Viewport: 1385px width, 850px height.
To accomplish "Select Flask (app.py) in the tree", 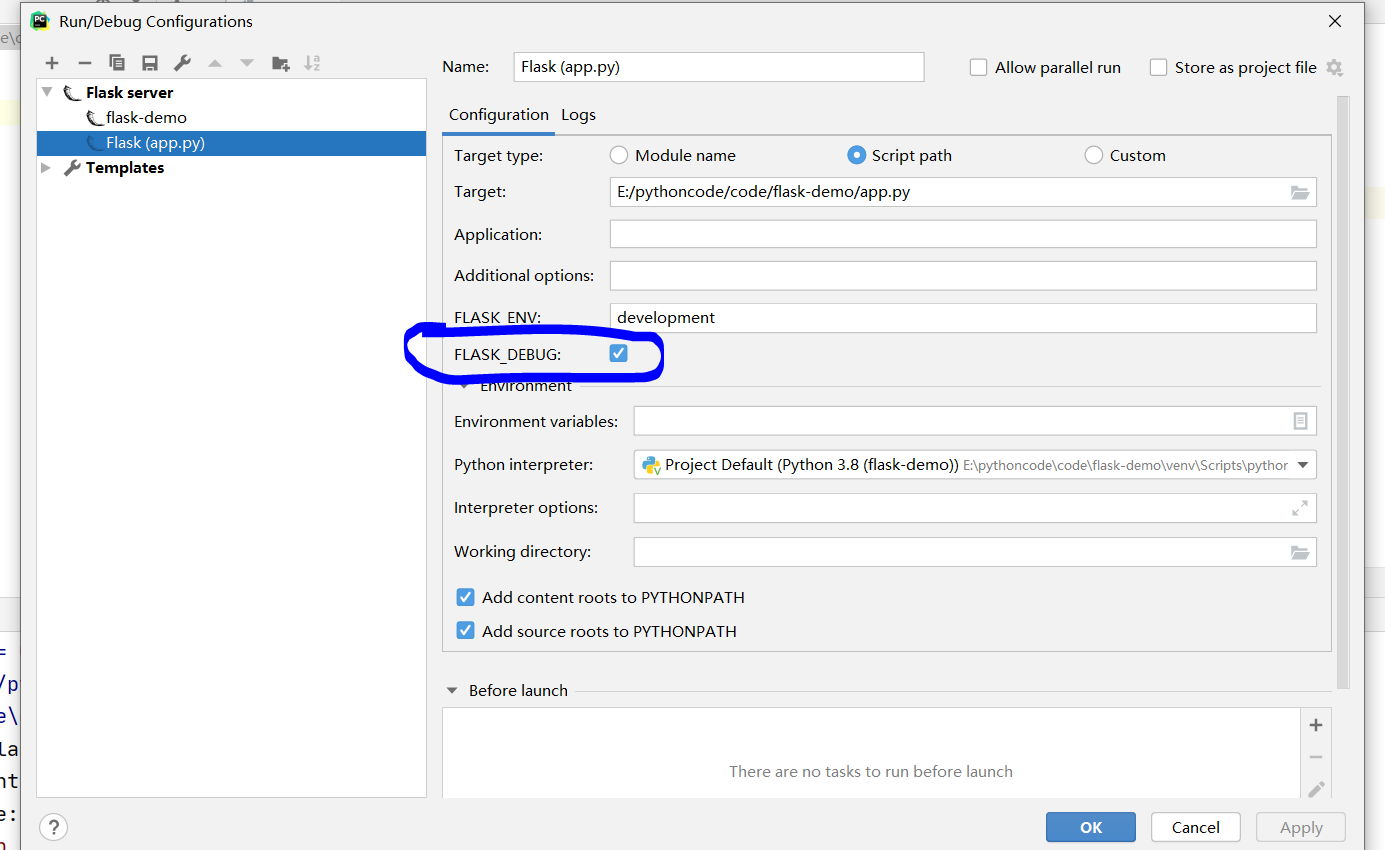I will tap(231, 143).
